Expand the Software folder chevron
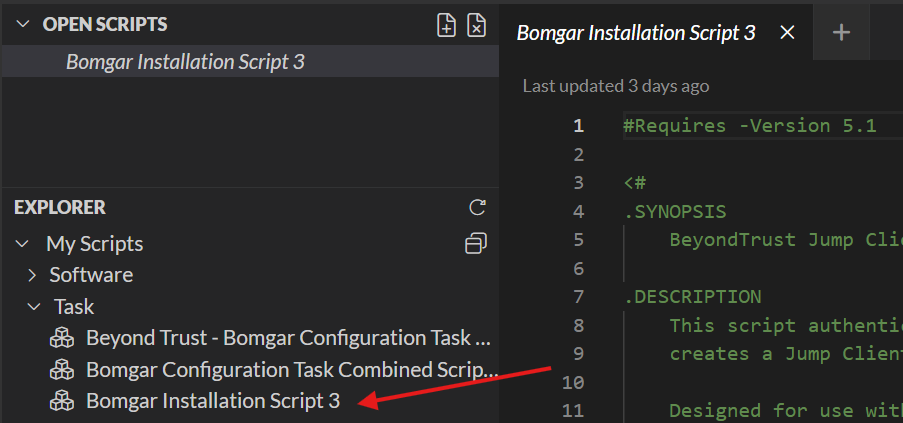Viewport: 903px width, 423px height. coord(32,275)
